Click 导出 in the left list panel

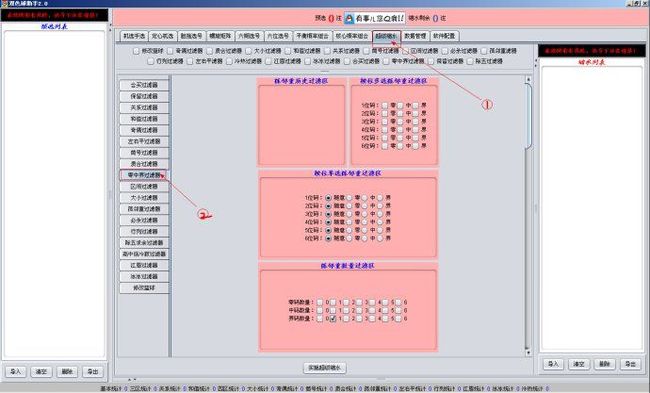point(92,371)
